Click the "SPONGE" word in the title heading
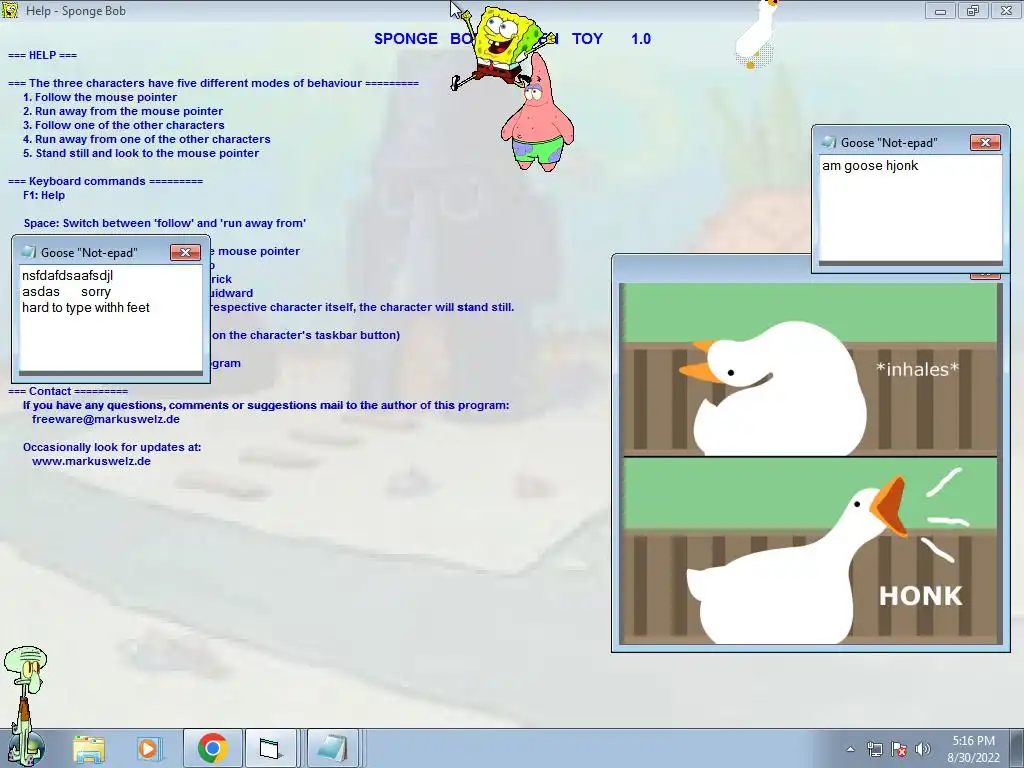This screenshot has width=1024, height=768. (406, 39)
